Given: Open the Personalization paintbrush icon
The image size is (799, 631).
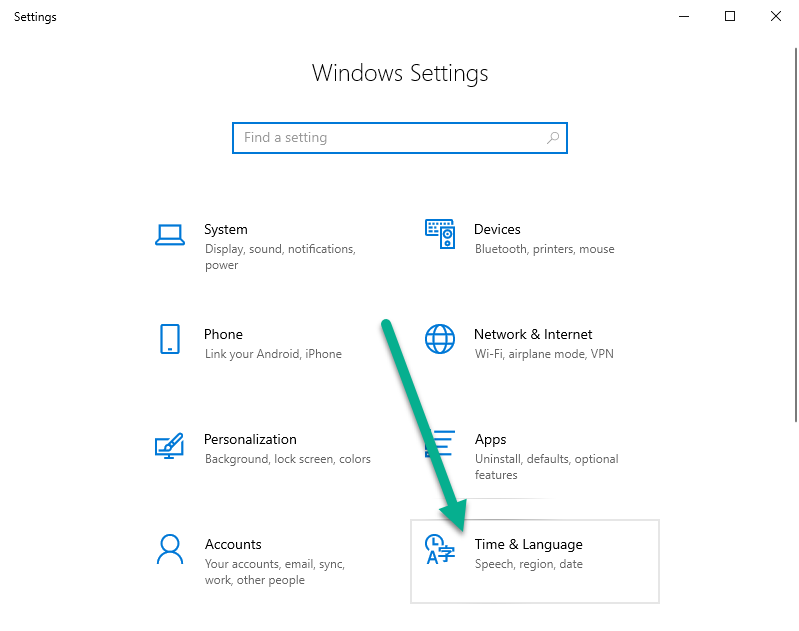Looking at the screenshot, I should [169, 445].
